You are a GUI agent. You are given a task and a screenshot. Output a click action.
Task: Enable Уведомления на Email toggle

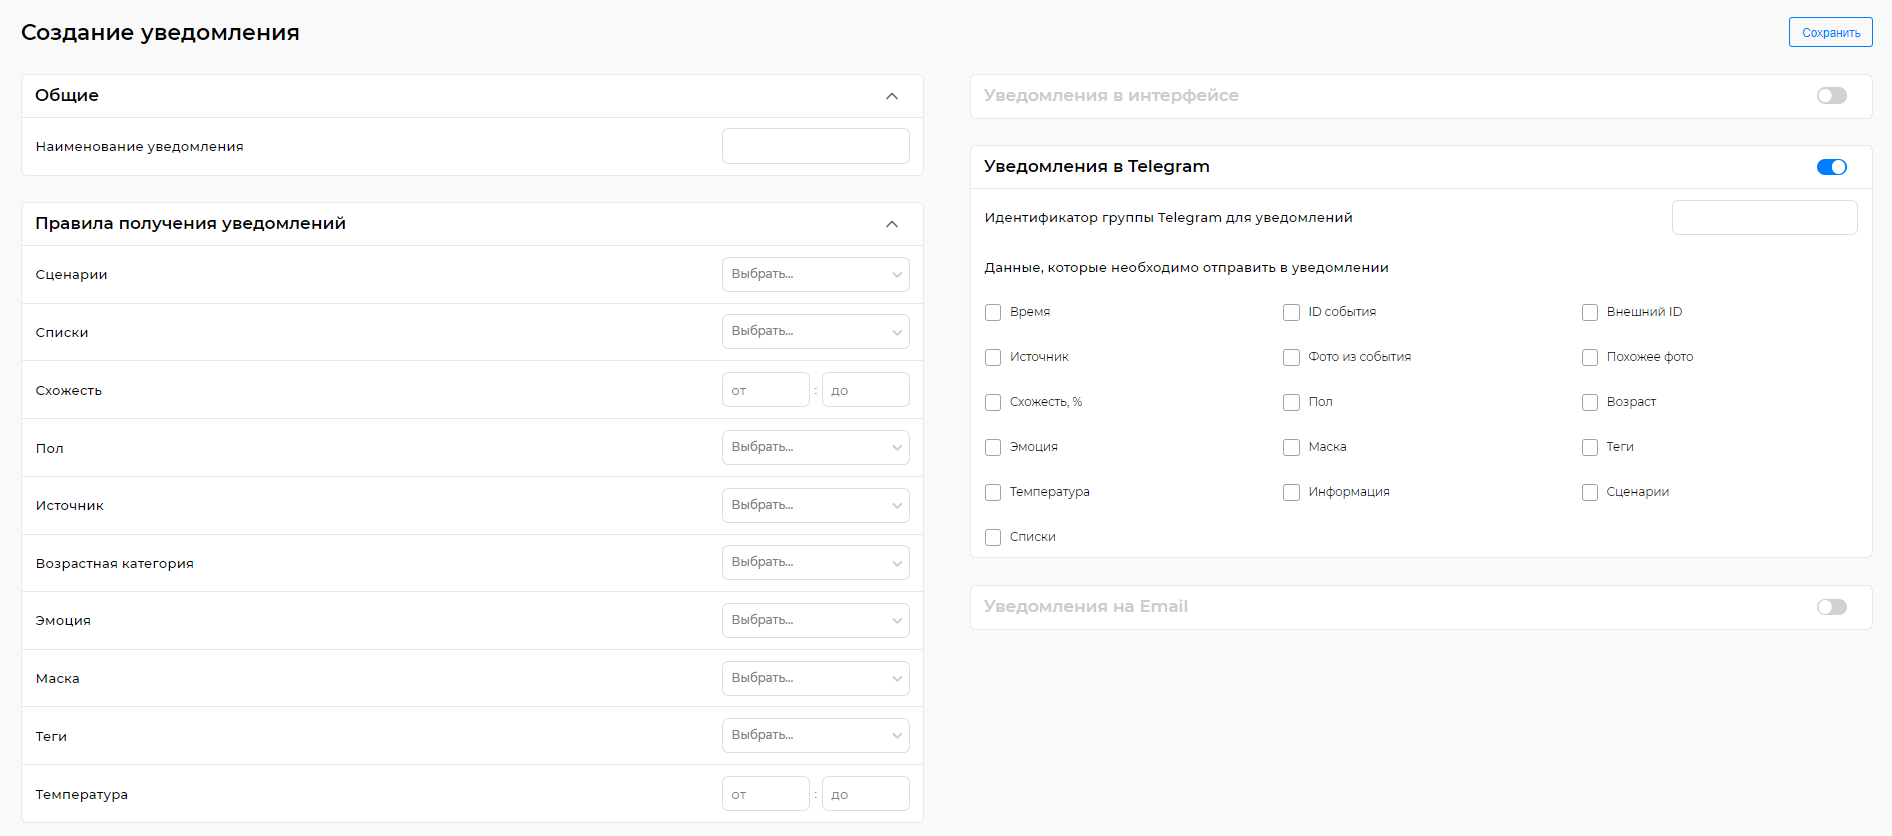point(1832,607)
